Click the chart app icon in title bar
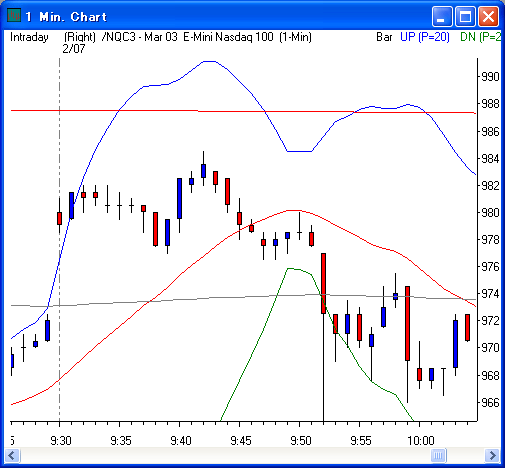Image resolution: width=505 pixels, height=468 pixels. pyautogui.click(x=14, y=16)
